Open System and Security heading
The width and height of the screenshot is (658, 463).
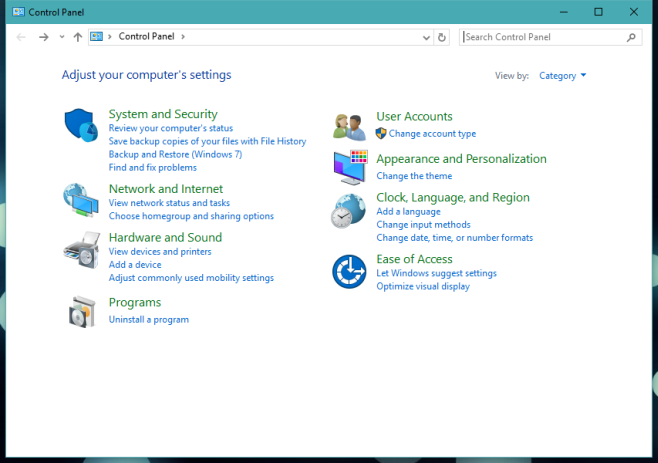163,114
